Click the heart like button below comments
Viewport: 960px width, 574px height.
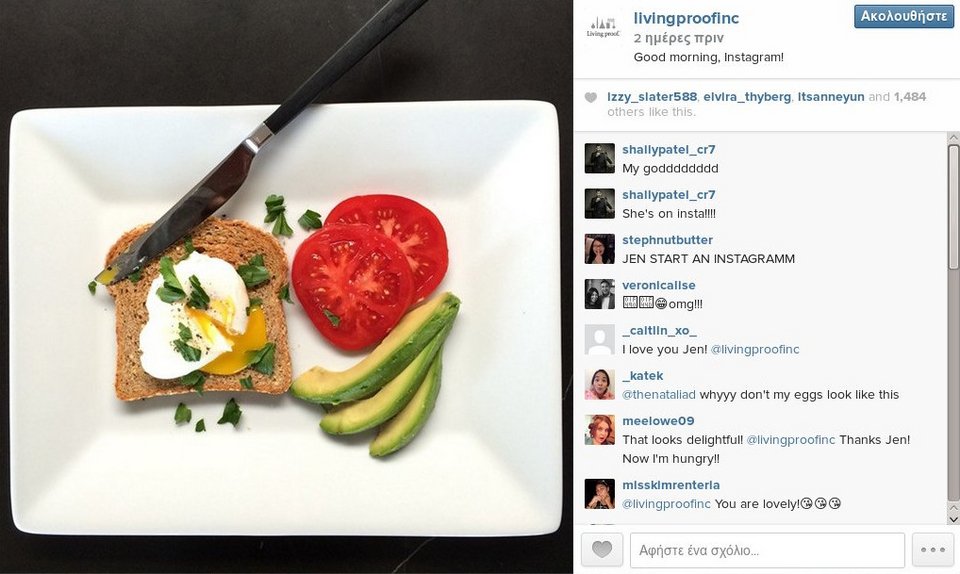(601, 550)
